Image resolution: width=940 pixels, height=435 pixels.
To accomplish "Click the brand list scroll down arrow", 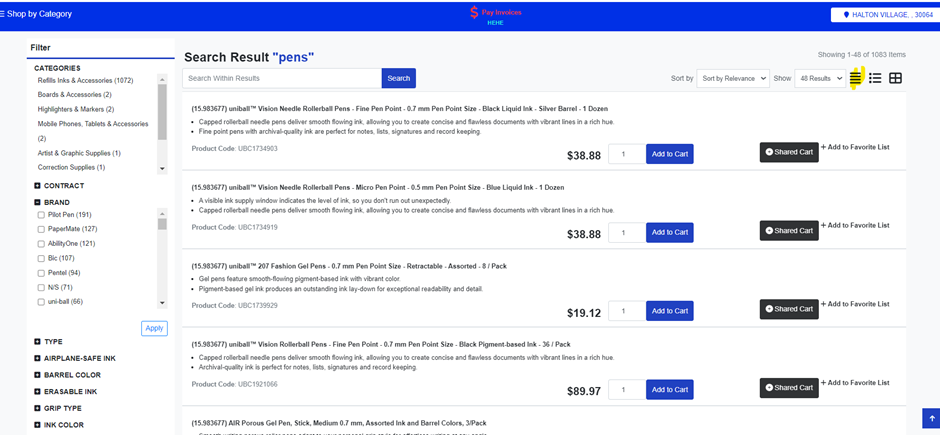I will (162, 304).
